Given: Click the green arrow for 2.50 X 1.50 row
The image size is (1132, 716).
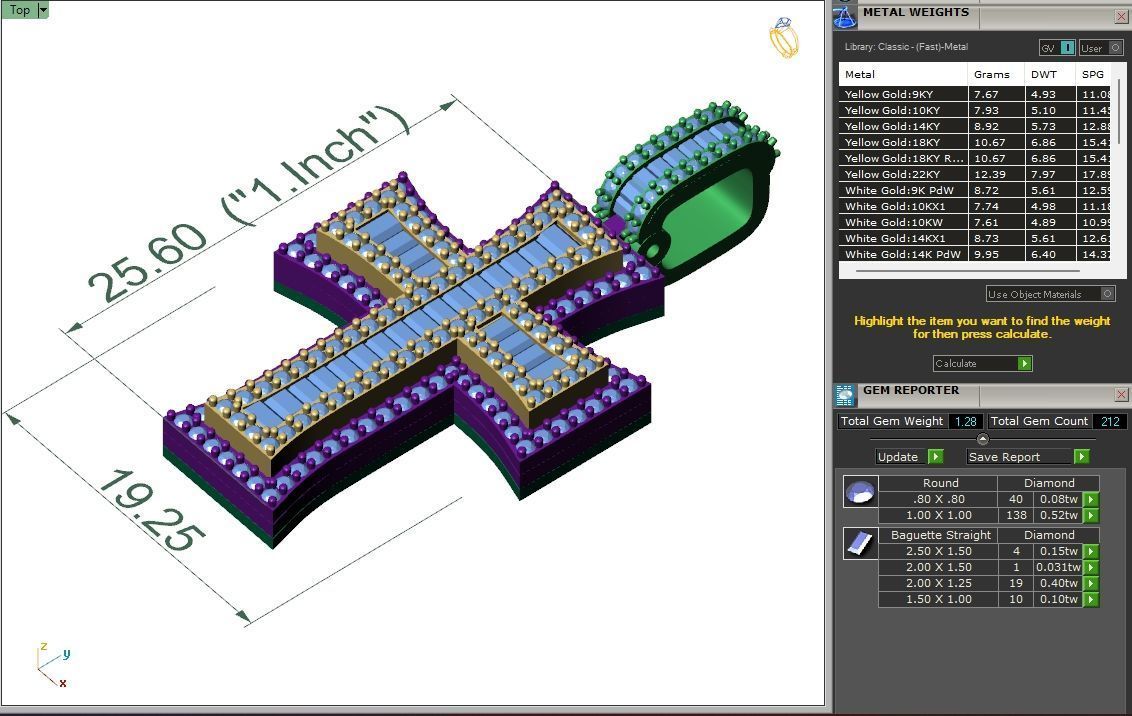Looking at the screenshot, I should click(1091, 551).
